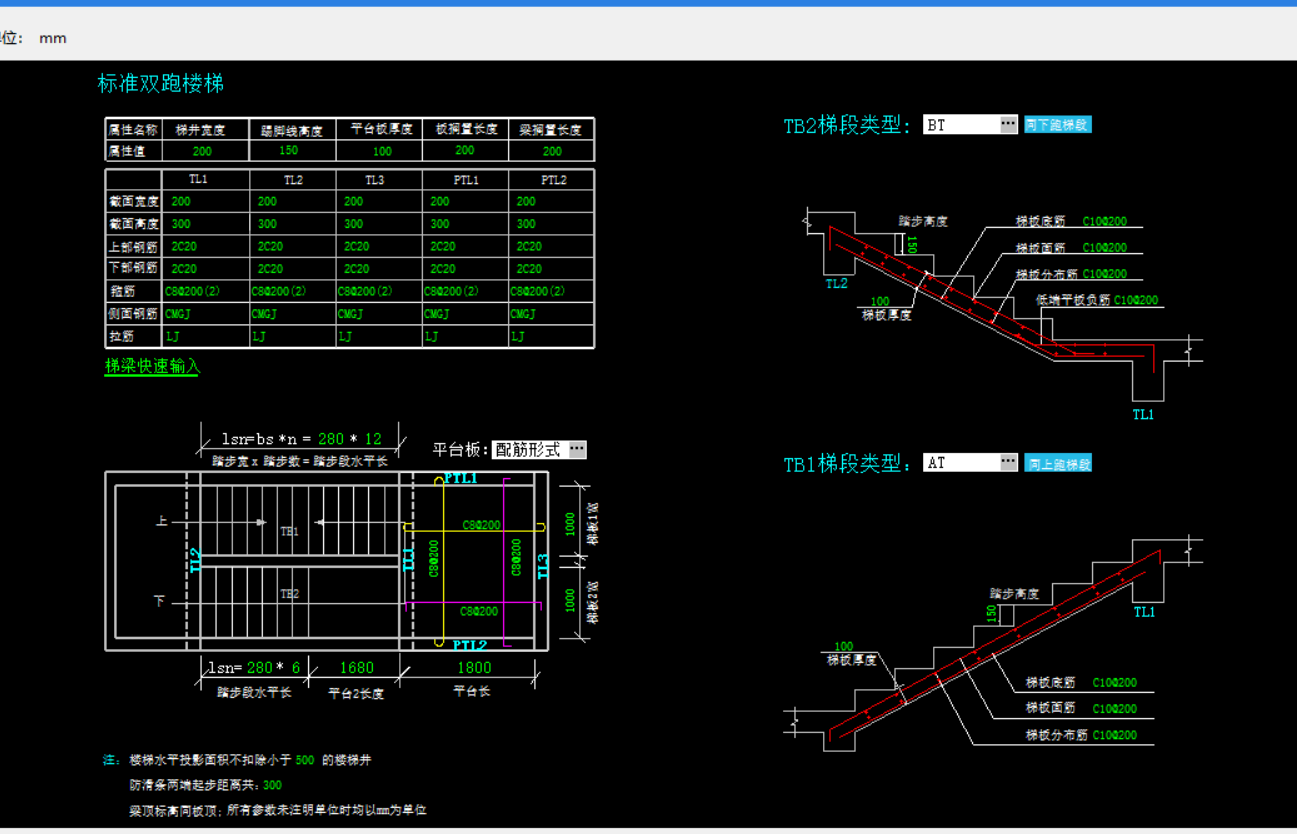Edit TL1 截面宽度 value 200

(x=181, y=201)
